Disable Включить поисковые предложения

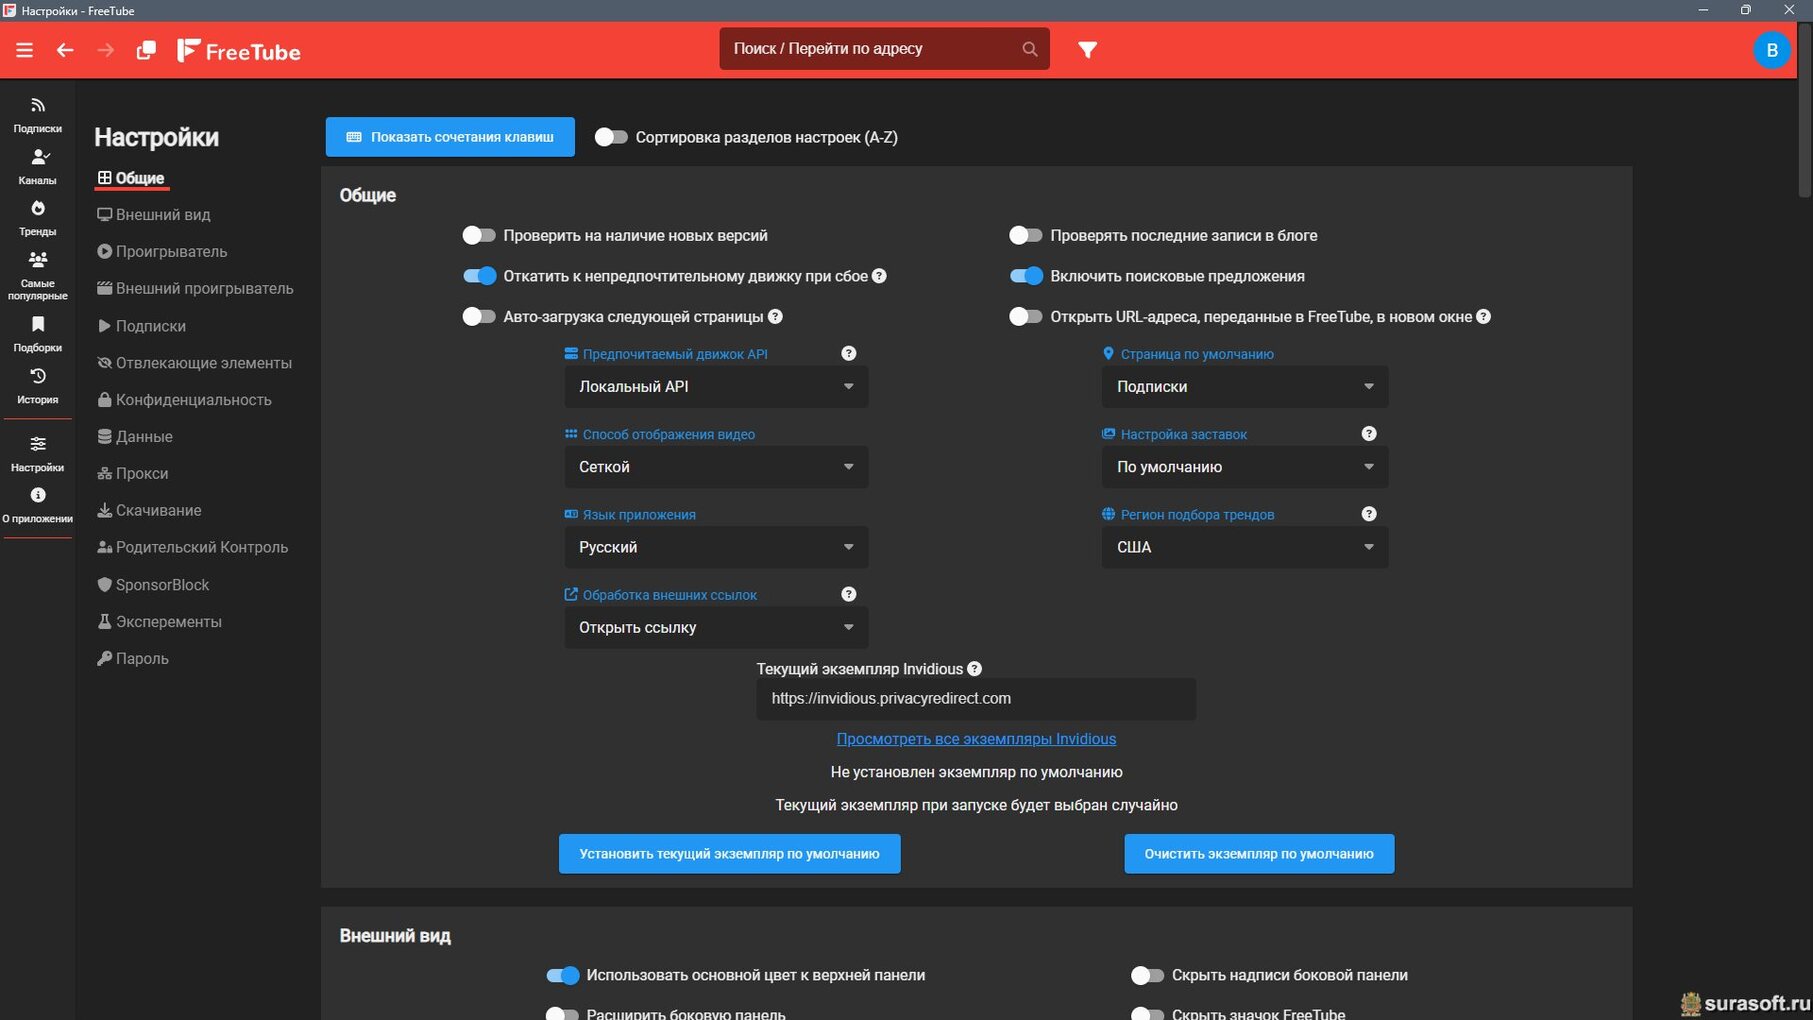click(x=1026, y=276)
